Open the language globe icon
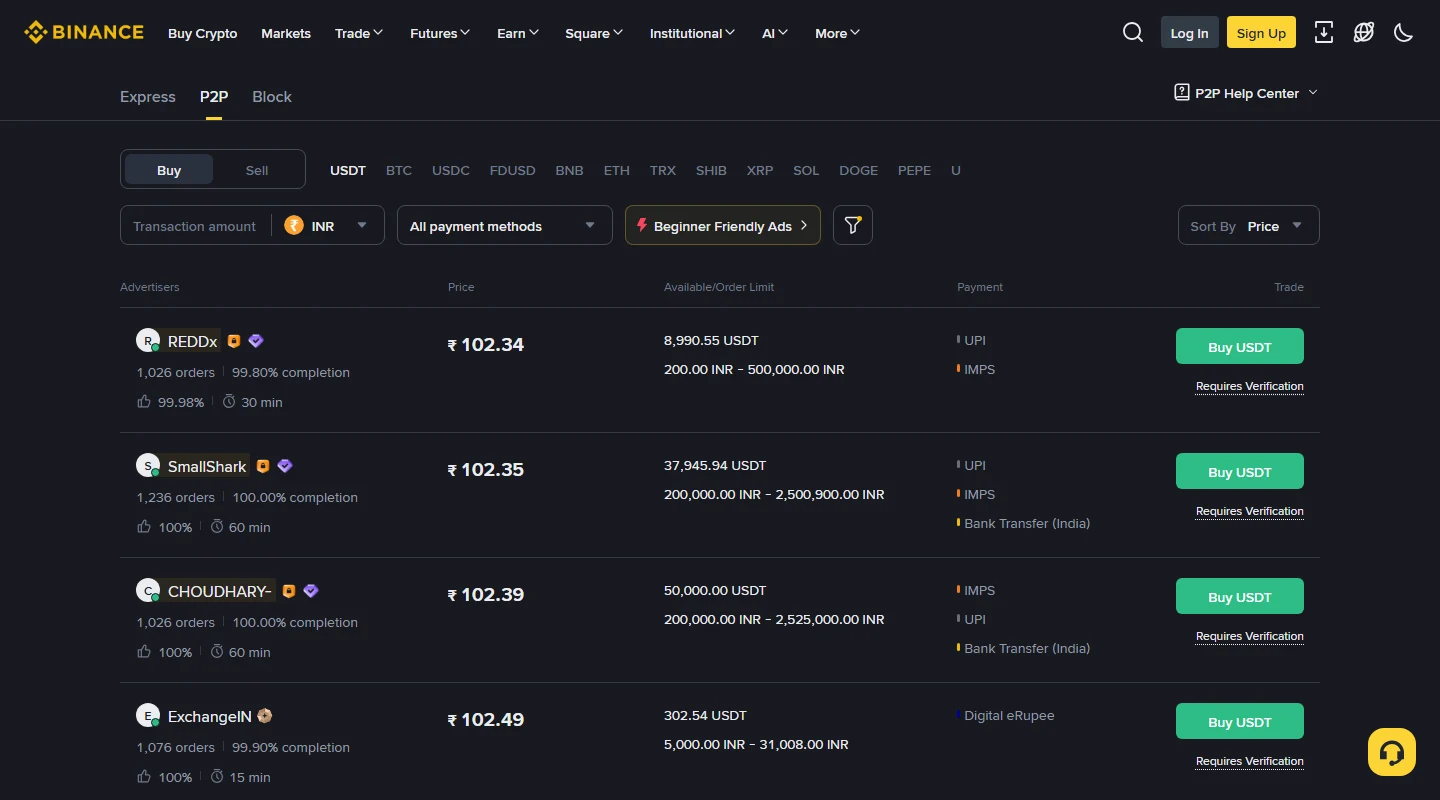 (x=1364, y=32)
